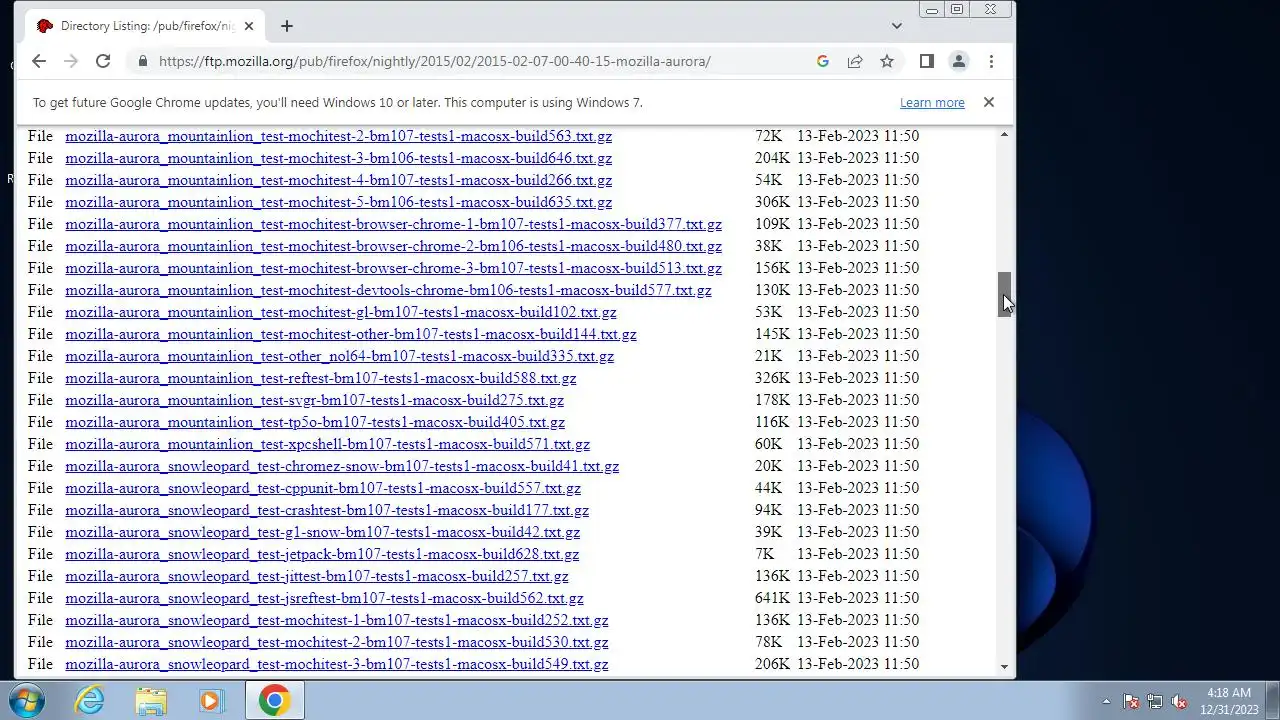Reload the directory listing page
Image resolution: width=1280 pixels, height=720 pixels.
(x=102, y=61)
